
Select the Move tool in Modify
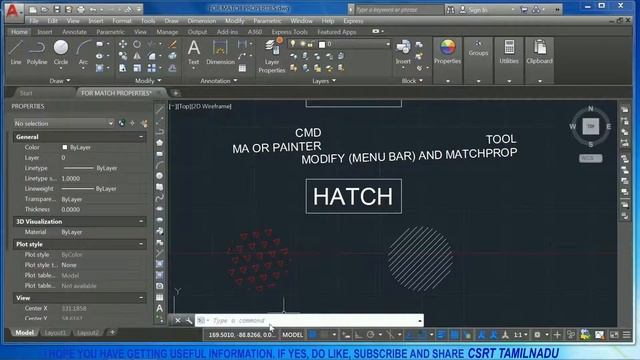[x=122, y=44]
